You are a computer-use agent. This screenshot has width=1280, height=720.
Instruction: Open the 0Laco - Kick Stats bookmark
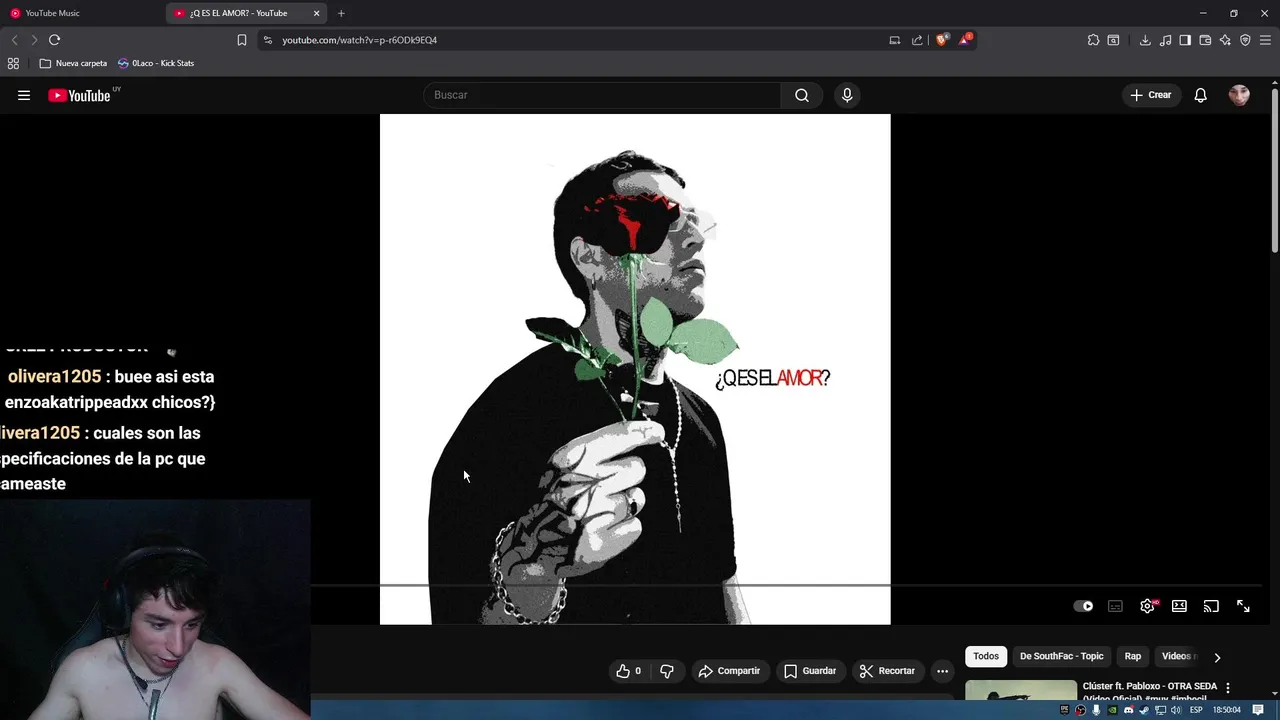click(x=156, y=63)
